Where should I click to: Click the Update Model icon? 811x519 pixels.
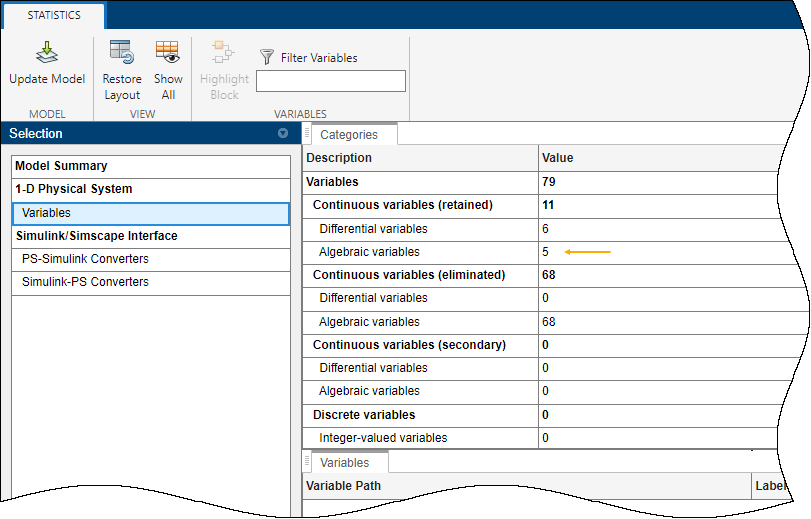coord(47,53)
